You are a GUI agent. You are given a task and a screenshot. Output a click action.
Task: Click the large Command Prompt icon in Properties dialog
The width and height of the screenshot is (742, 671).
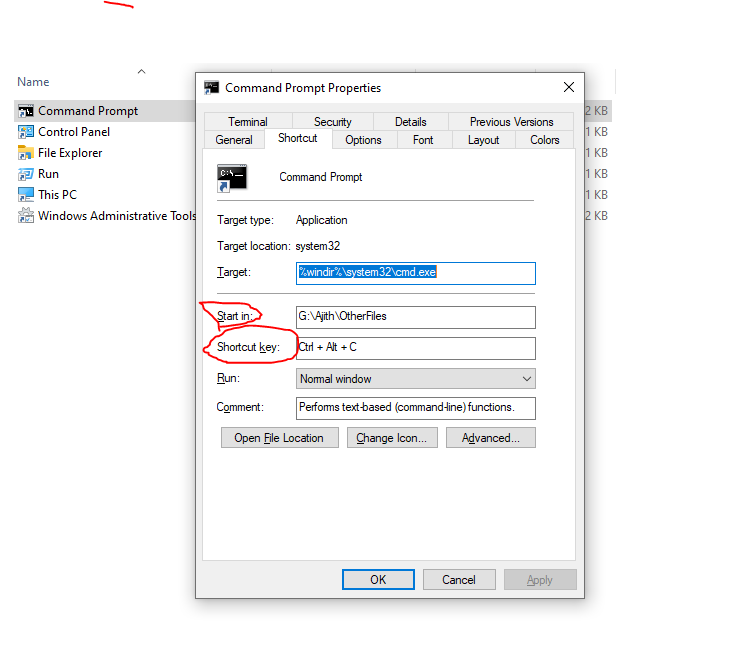click(x=232, y=178)
